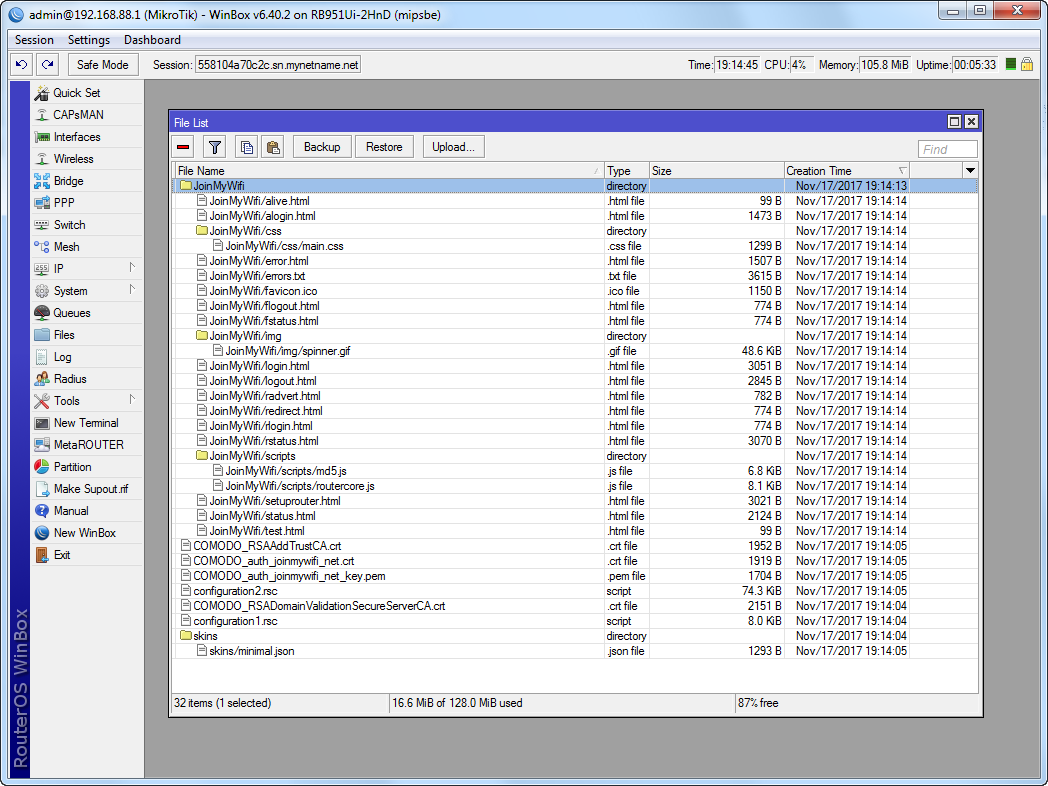1048x786 pixels.
Task: Click Exit in the sidebar
Action: pos(87,555)
